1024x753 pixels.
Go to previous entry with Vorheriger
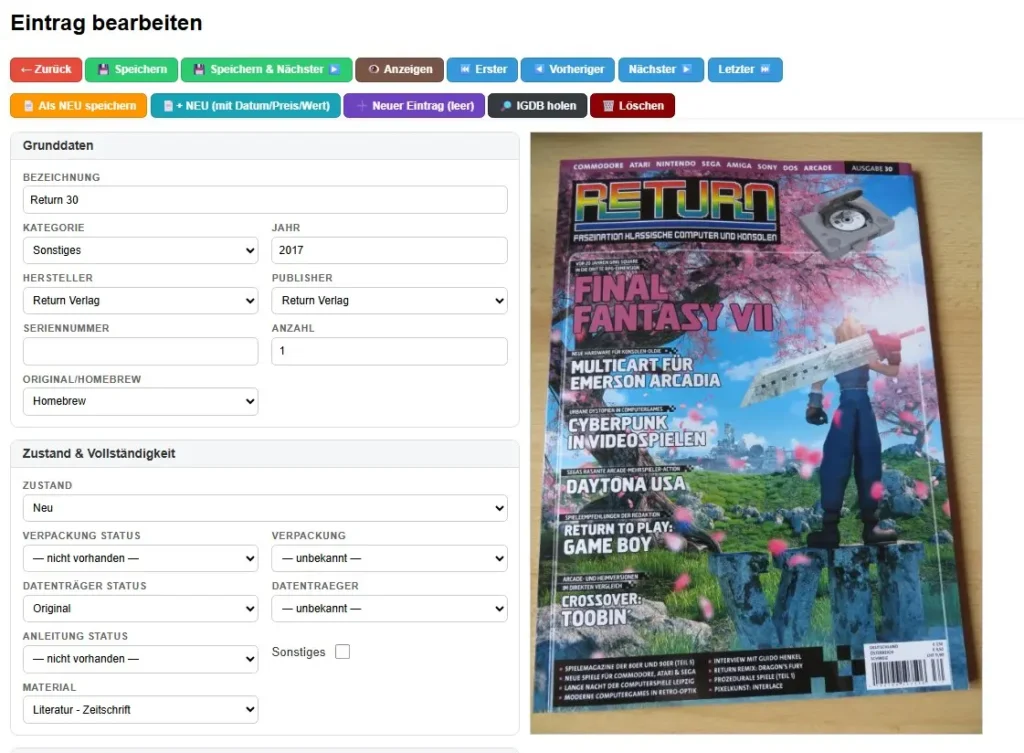(568, 69)
